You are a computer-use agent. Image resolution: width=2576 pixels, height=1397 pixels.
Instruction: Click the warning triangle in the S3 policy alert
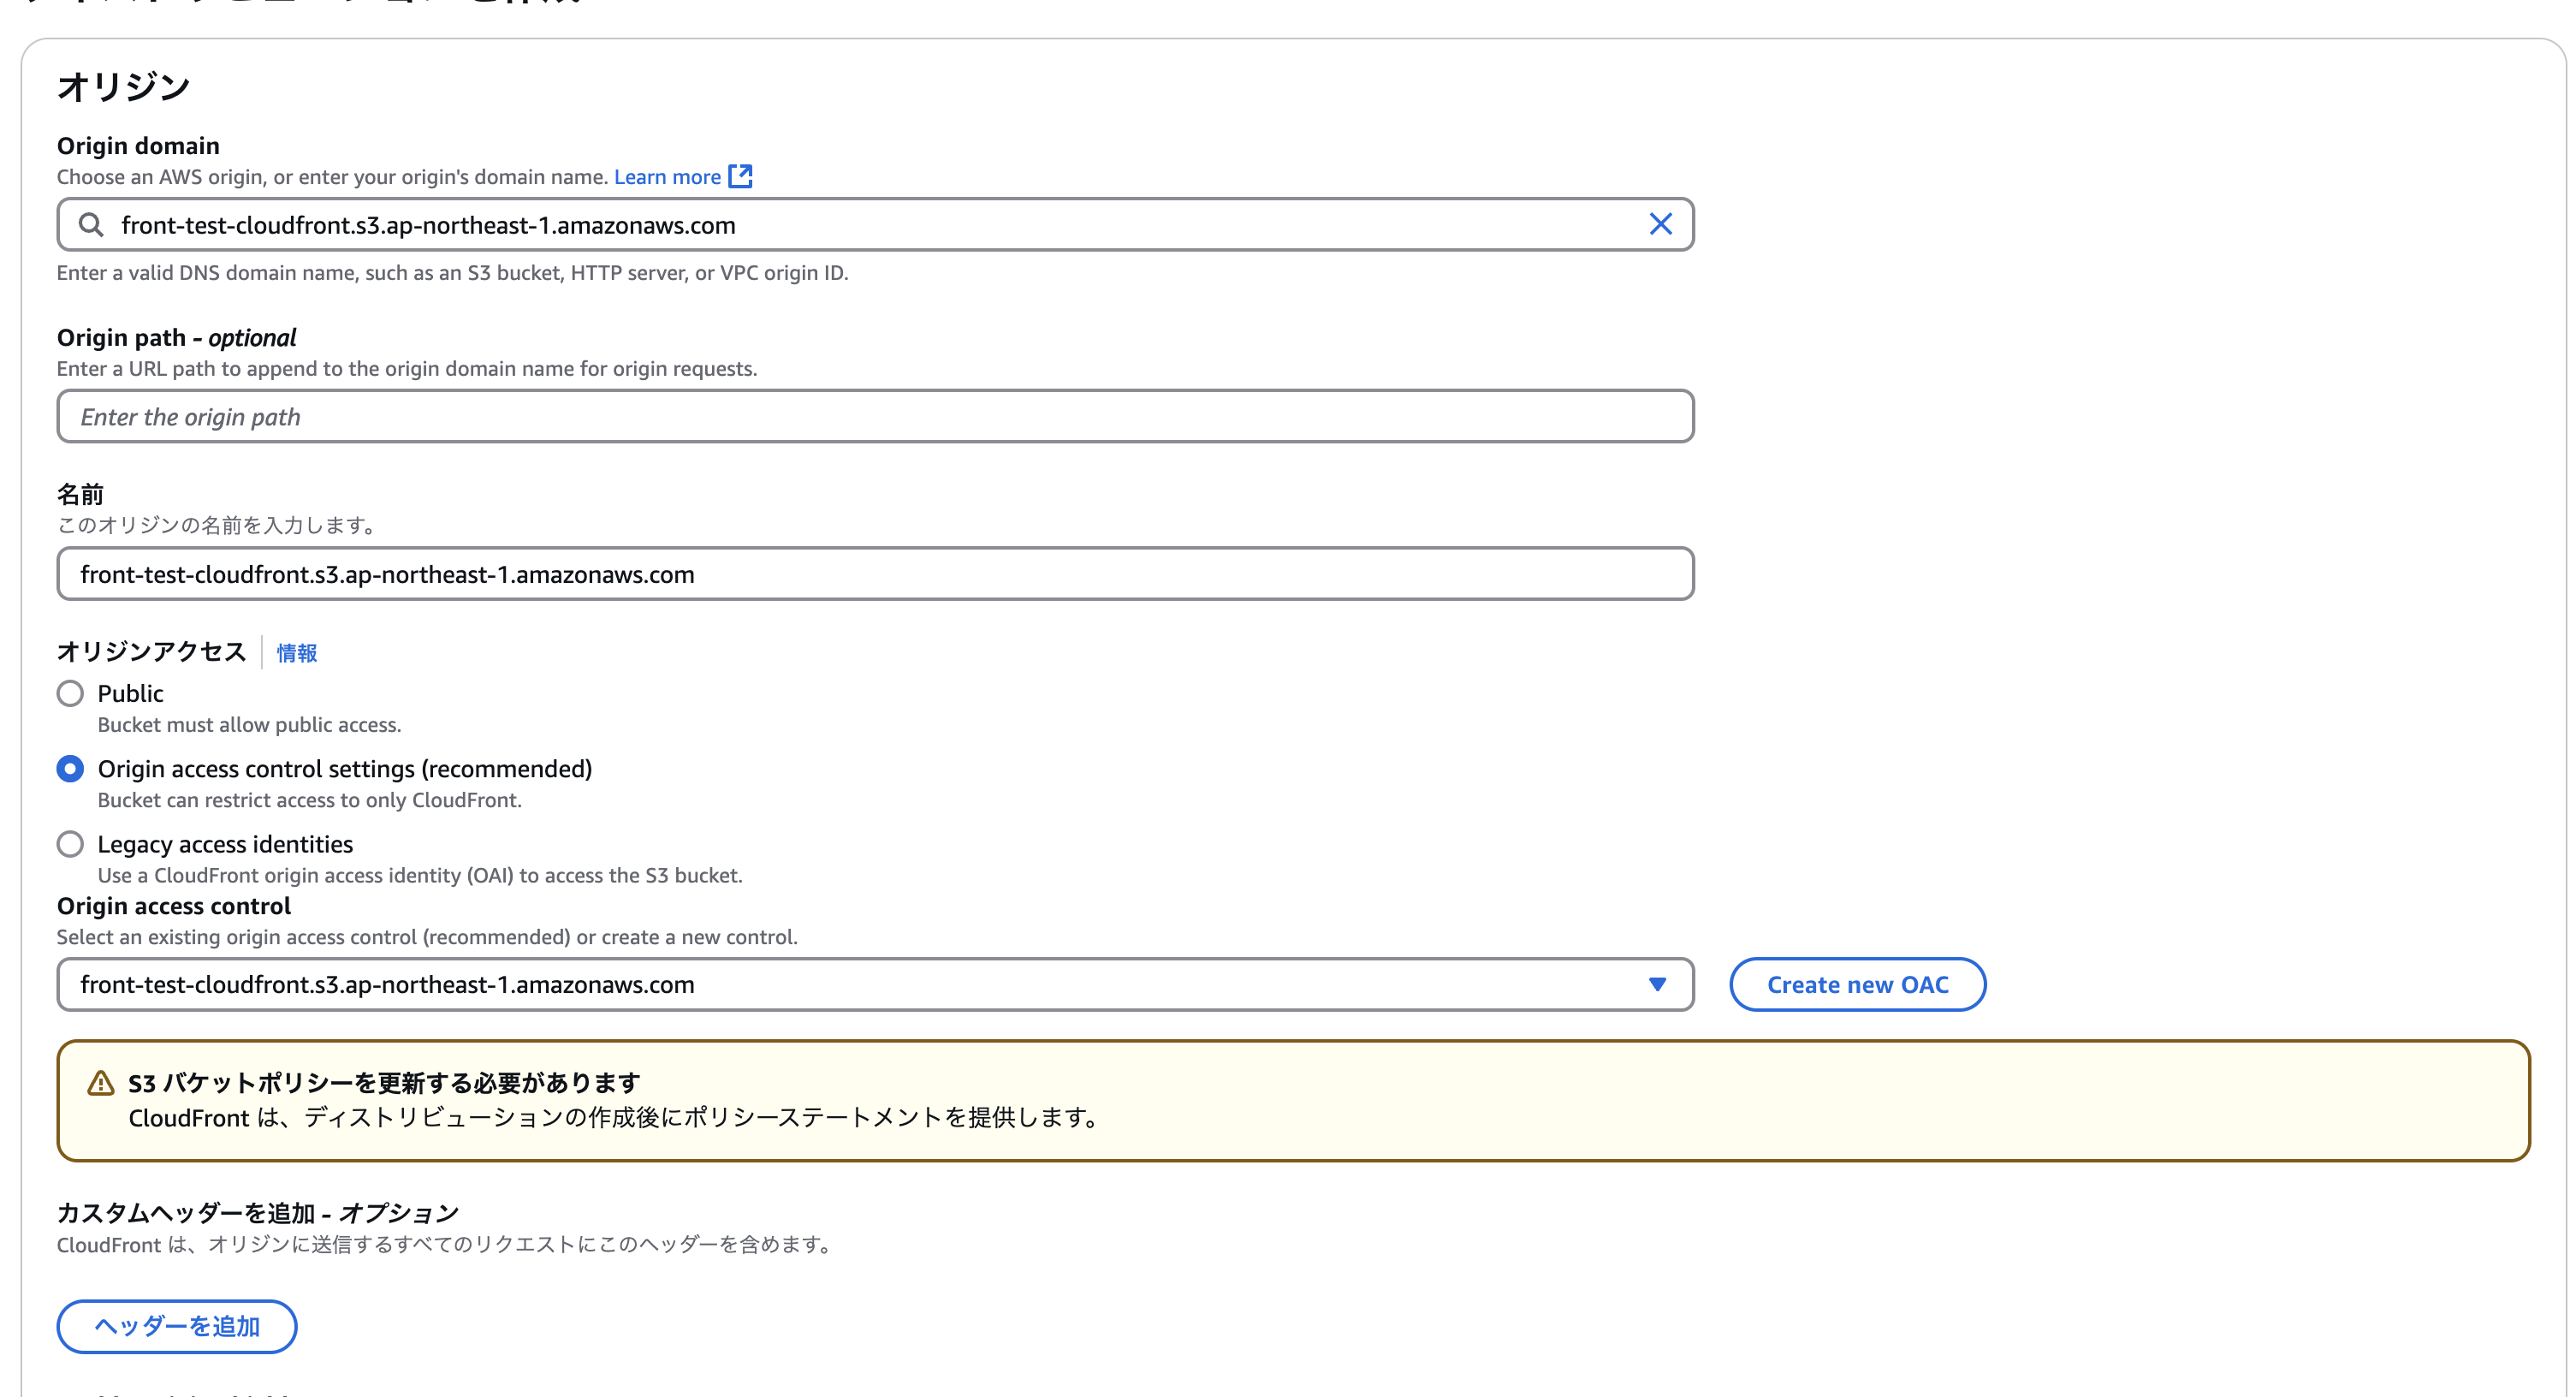[x=101, y=1082]
